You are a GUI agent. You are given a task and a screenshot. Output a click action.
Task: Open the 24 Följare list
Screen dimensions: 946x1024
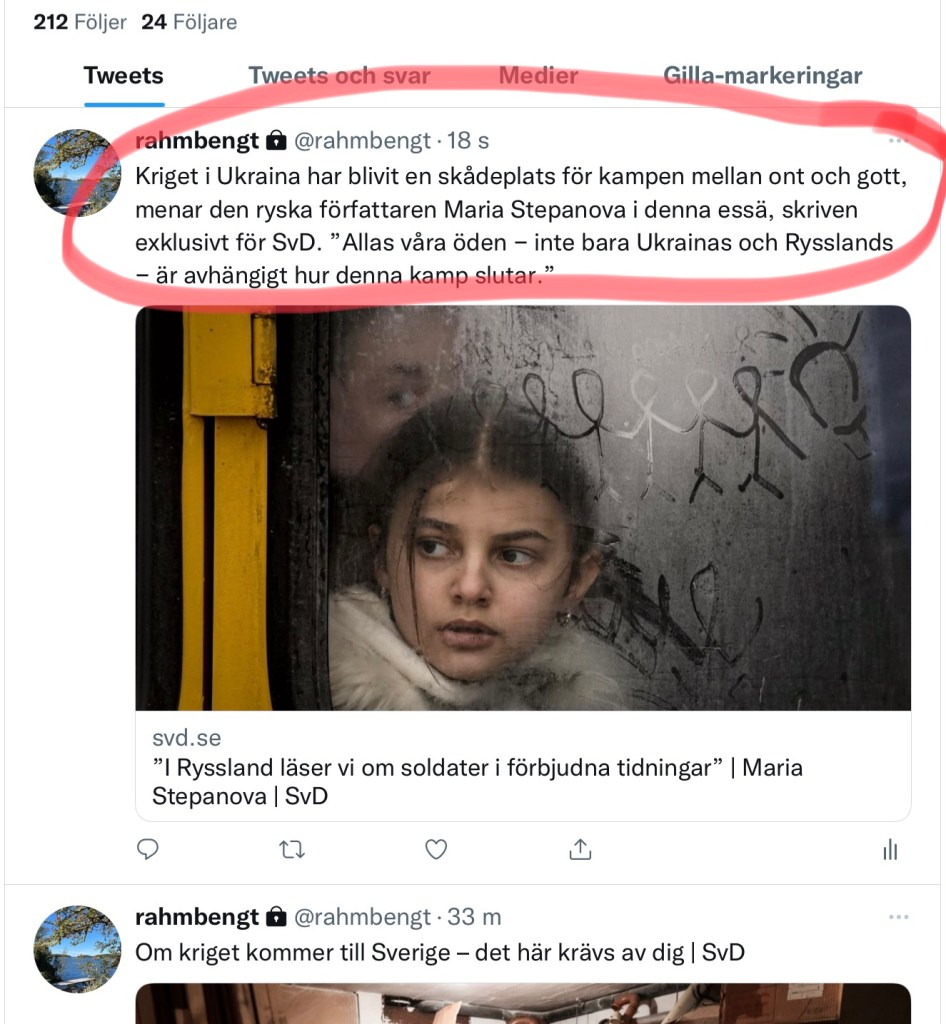coord(189,22)
